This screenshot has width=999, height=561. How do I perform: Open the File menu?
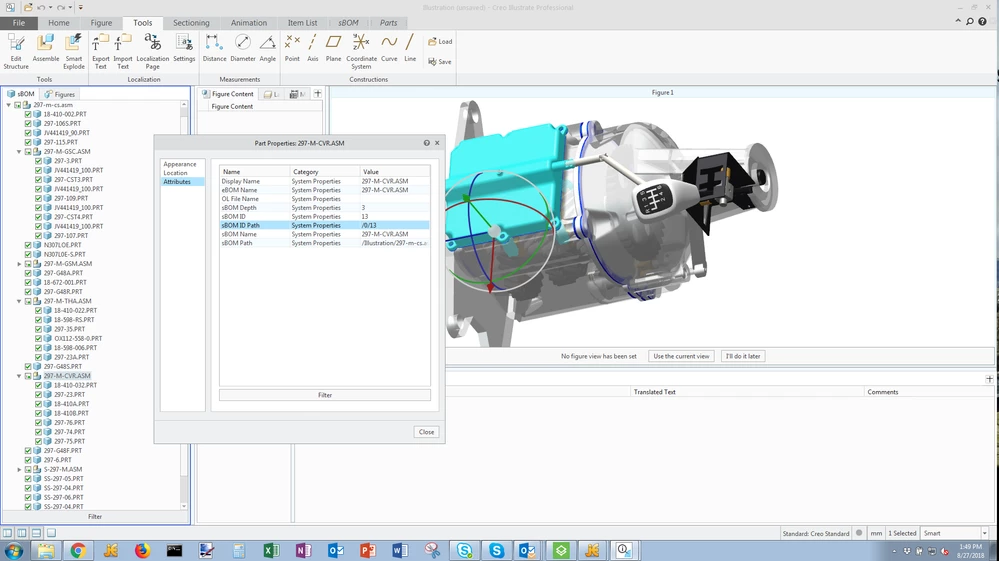pos(19,23)
